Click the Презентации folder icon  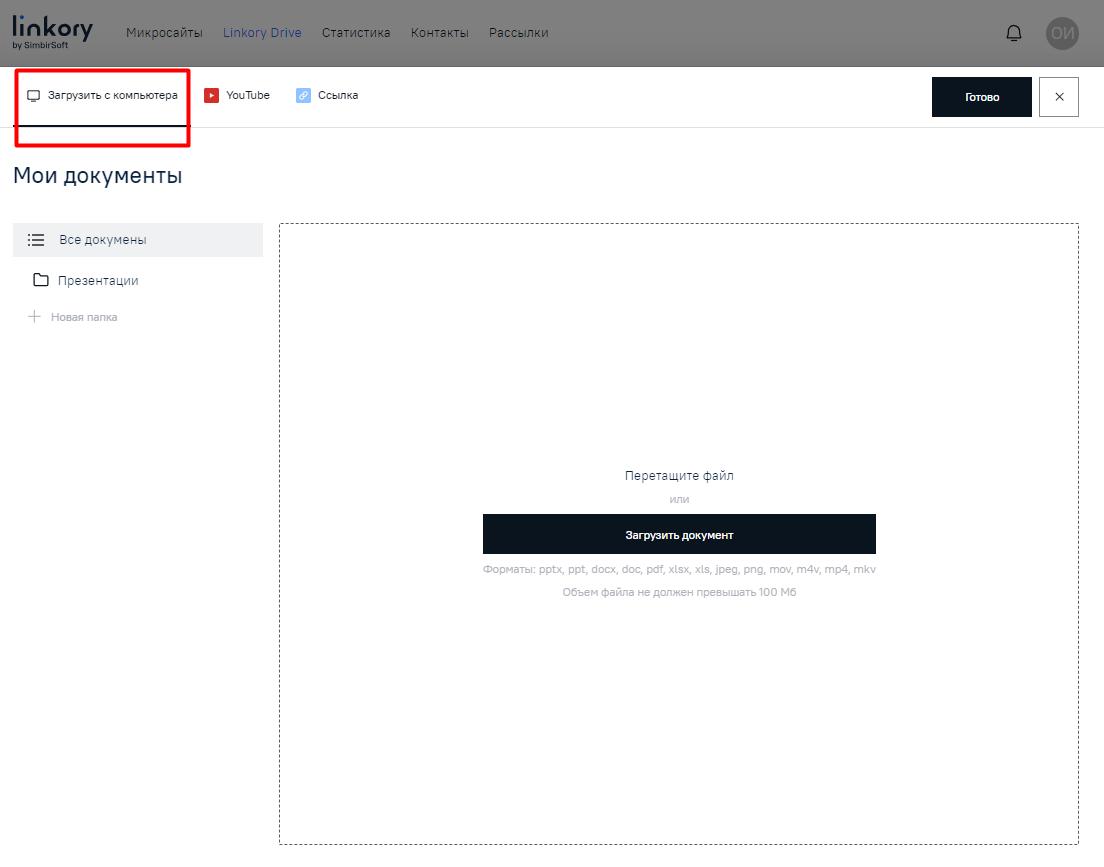(x=41, y=280)
